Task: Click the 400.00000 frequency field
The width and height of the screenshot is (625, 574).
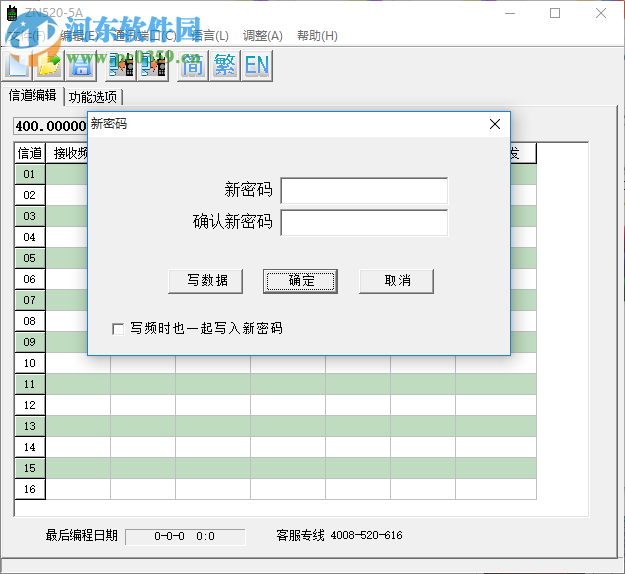Action: [x=51, y=126]
